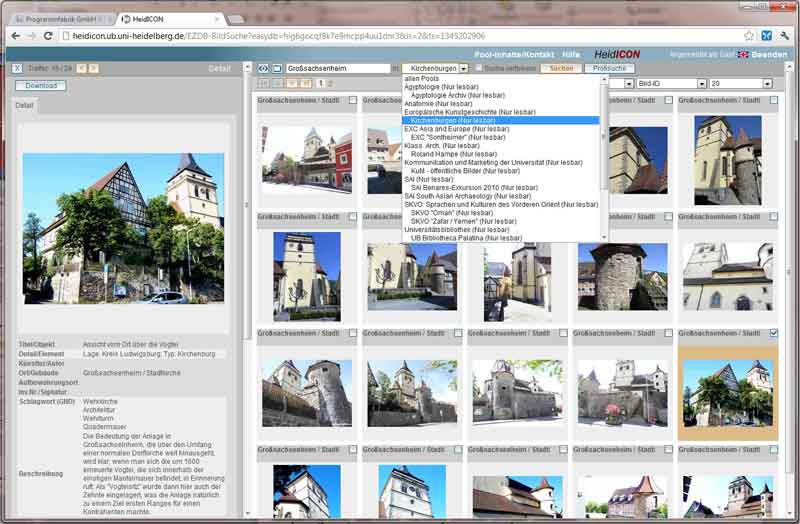Select checkbox above tall bell tower thumbnail
Screen dimensions: 800x524
(x=353, y=217)
